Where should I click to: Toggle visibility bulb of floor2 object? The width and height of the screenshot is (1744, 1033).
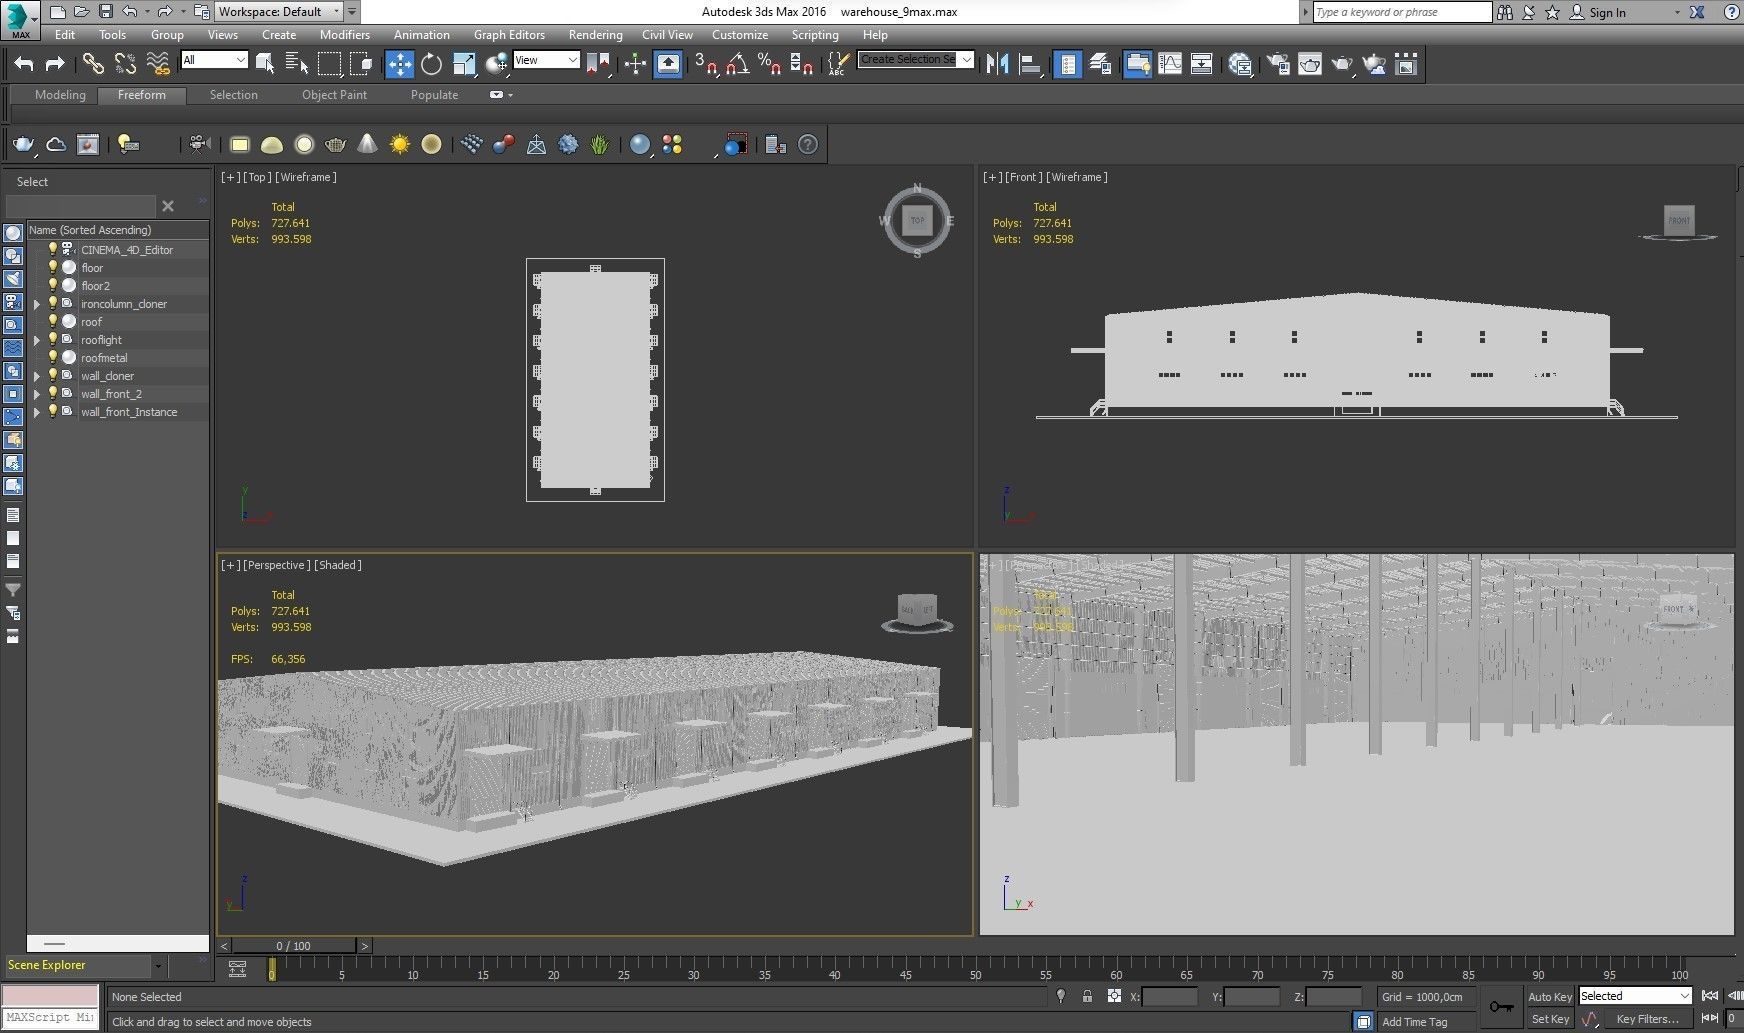click(53, 285)
